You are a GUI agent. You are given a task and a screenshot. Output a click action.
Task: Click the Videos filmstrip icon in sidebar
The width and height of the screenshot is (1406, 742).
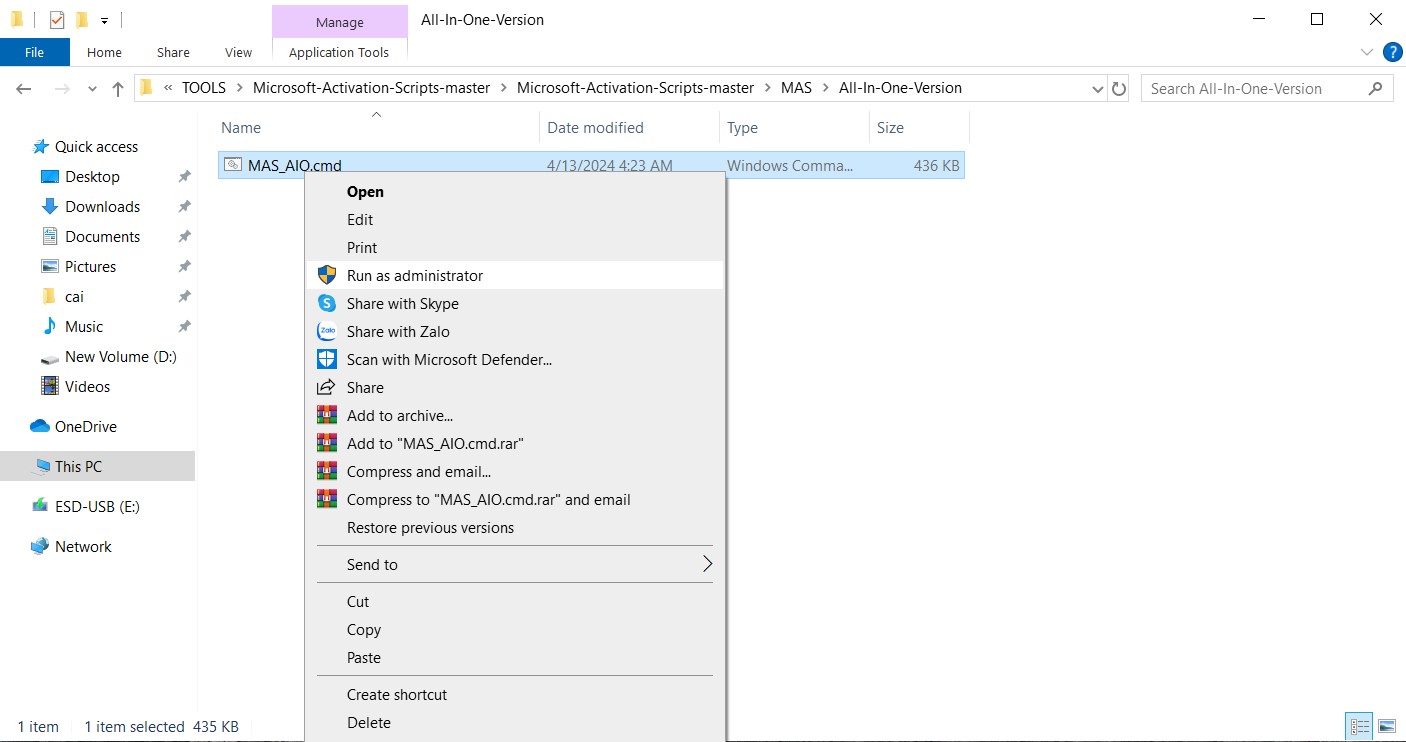(50, 386)
